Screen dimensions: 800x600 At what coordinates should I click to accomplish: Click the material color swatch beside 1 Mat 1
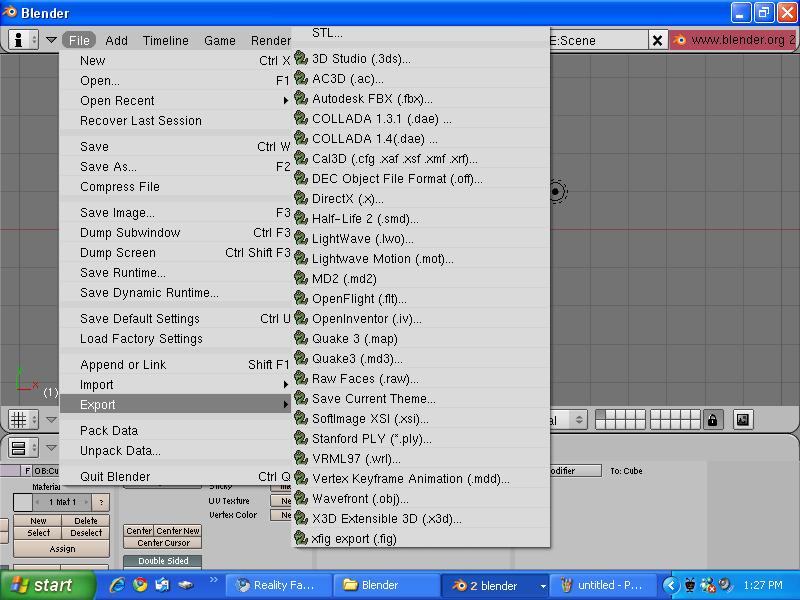pos(22,502)
